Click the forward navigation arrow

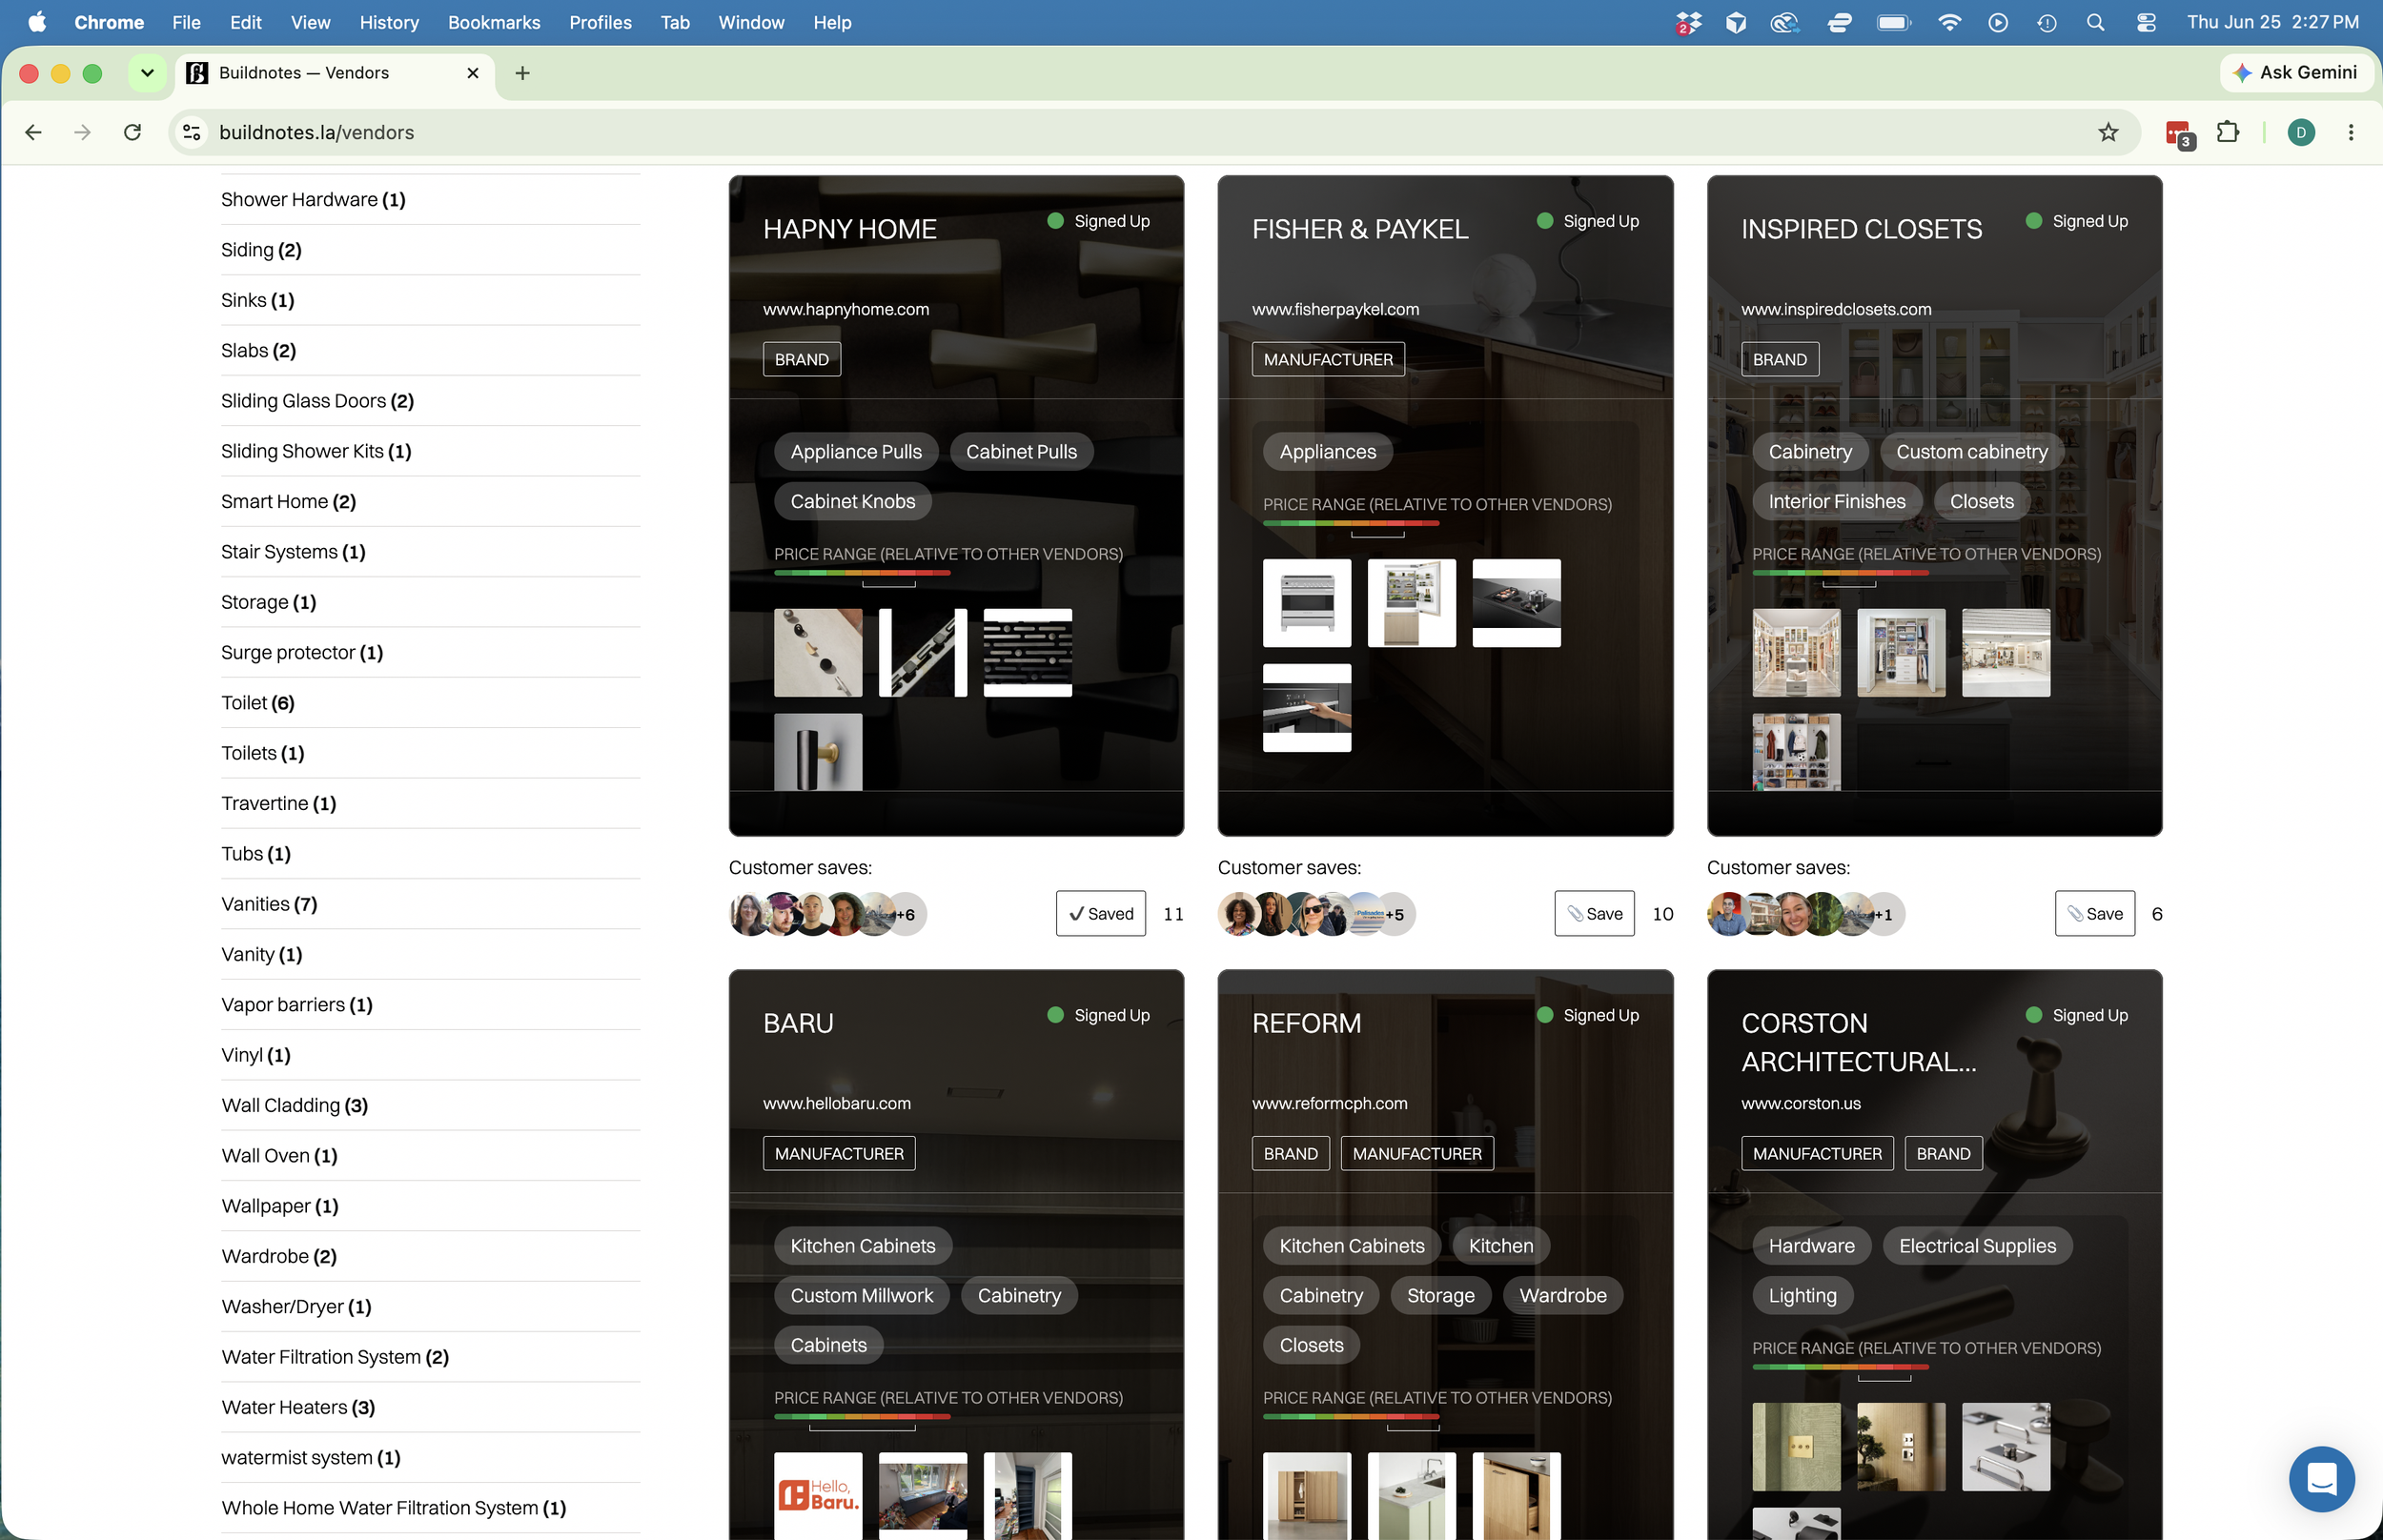[x=82, y=132]
